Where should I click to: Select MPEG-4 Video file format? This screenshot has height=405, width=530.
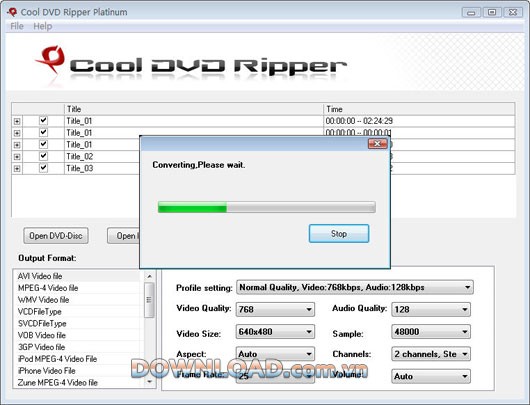77,288
